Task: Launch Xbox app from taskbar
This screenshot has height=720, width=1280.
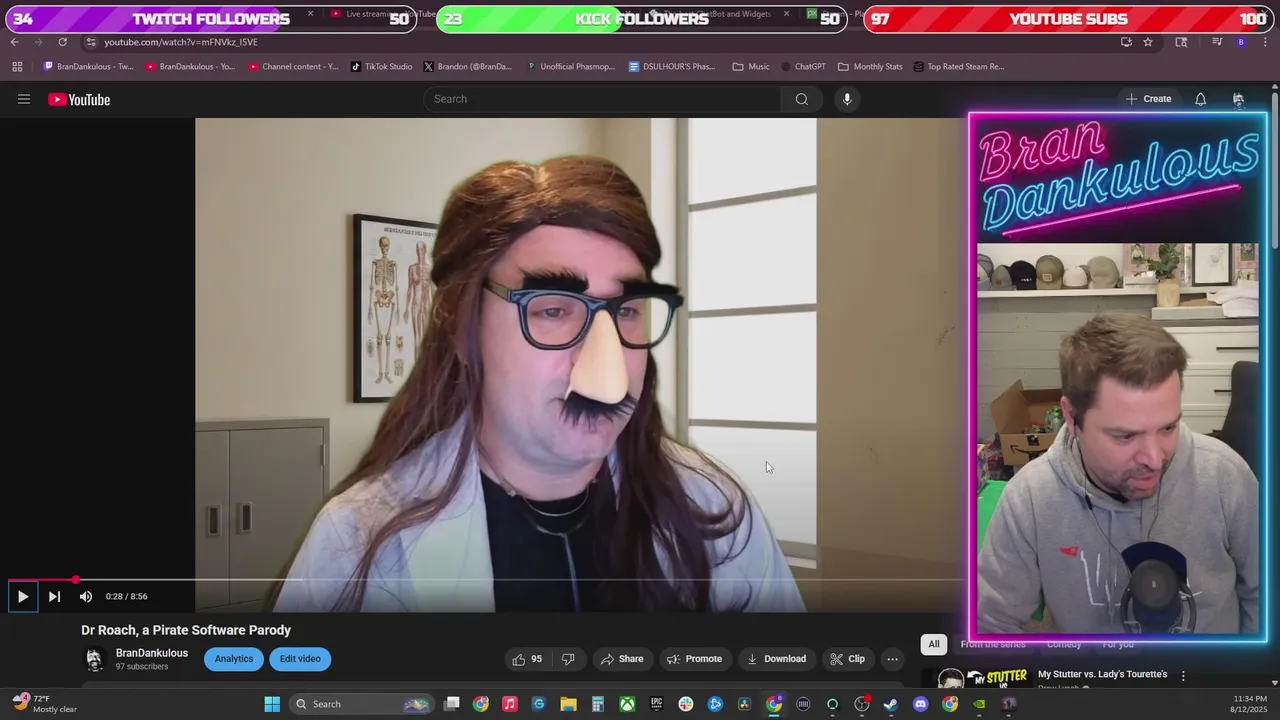Action: tap(627, 704)
